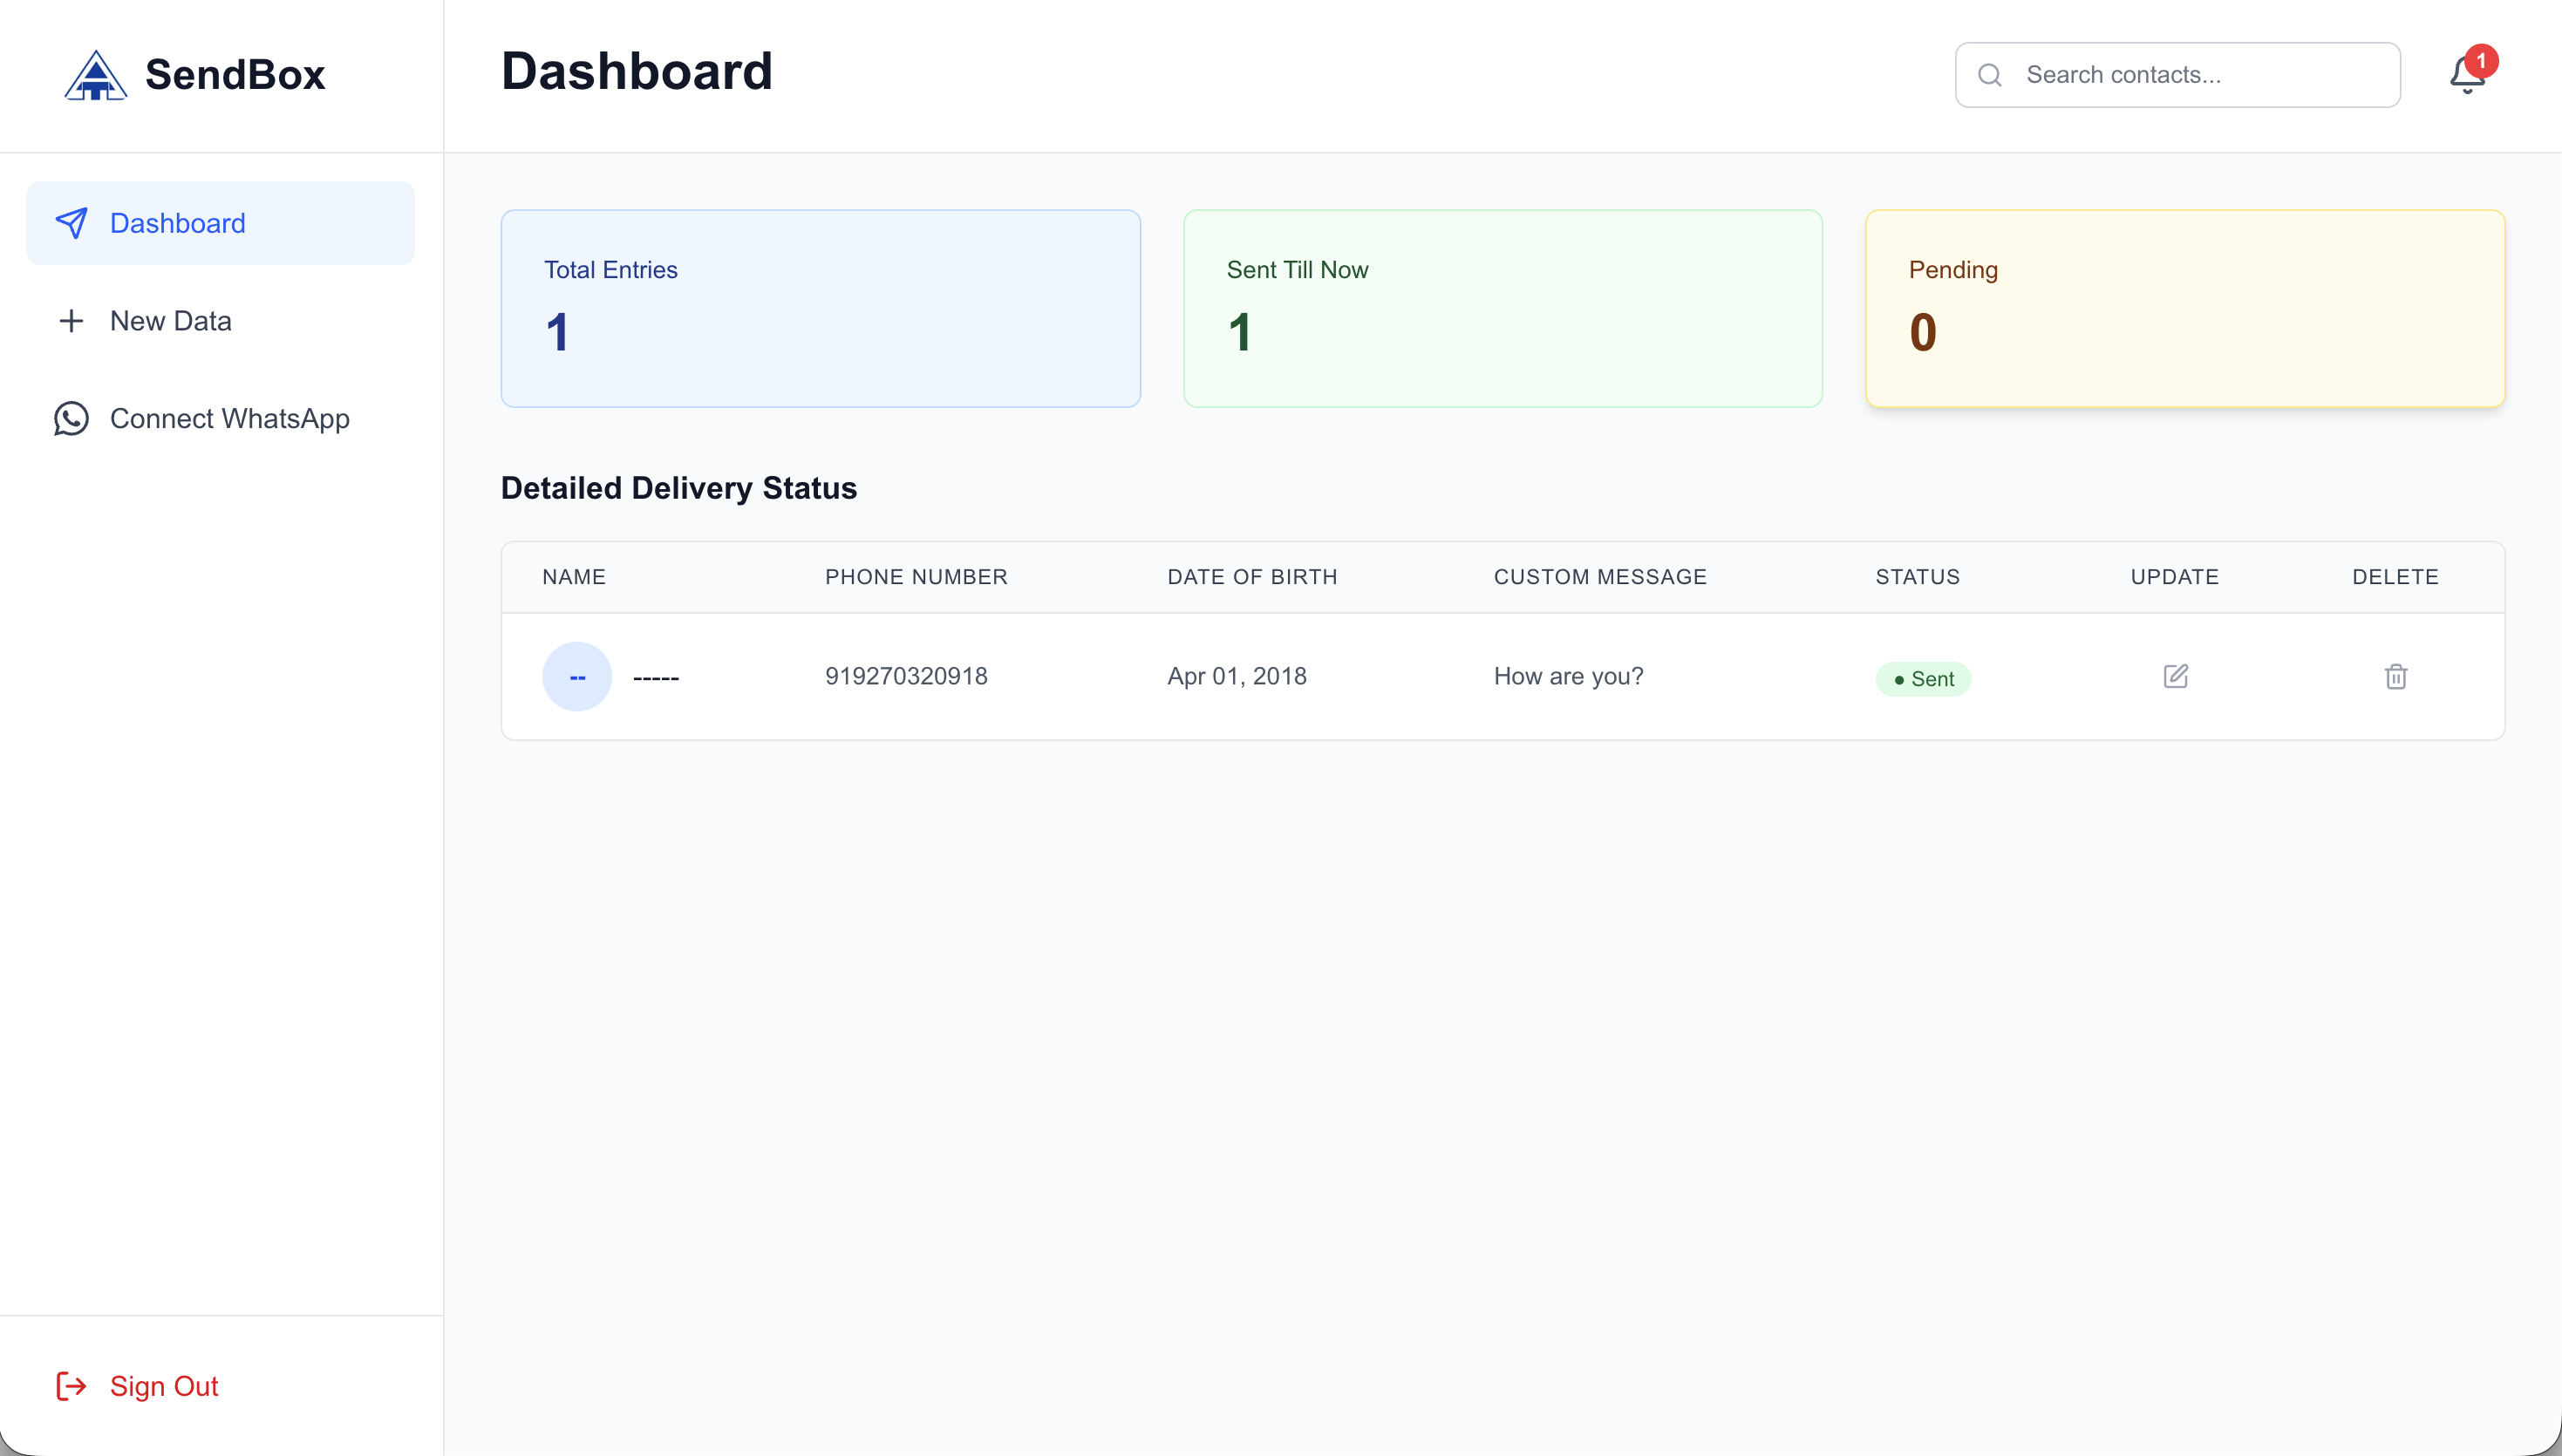Select the Total Entries card
Viewport: 2562px width, 1456px height.
tap(820, 308)
